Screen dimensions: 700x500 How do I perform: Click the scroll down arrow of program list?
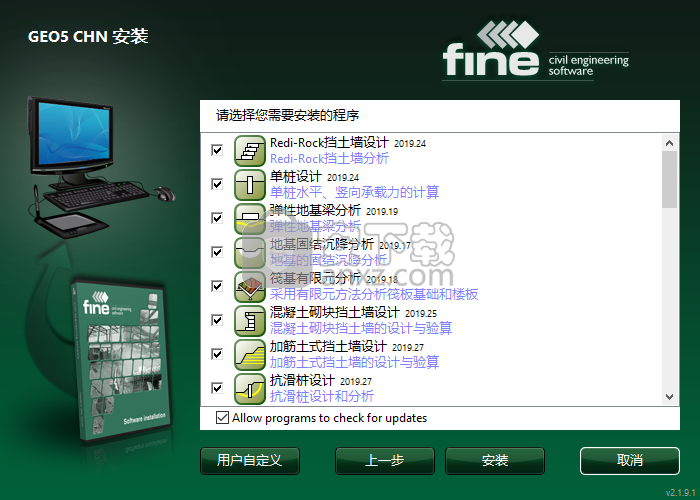tap(669, 396)
